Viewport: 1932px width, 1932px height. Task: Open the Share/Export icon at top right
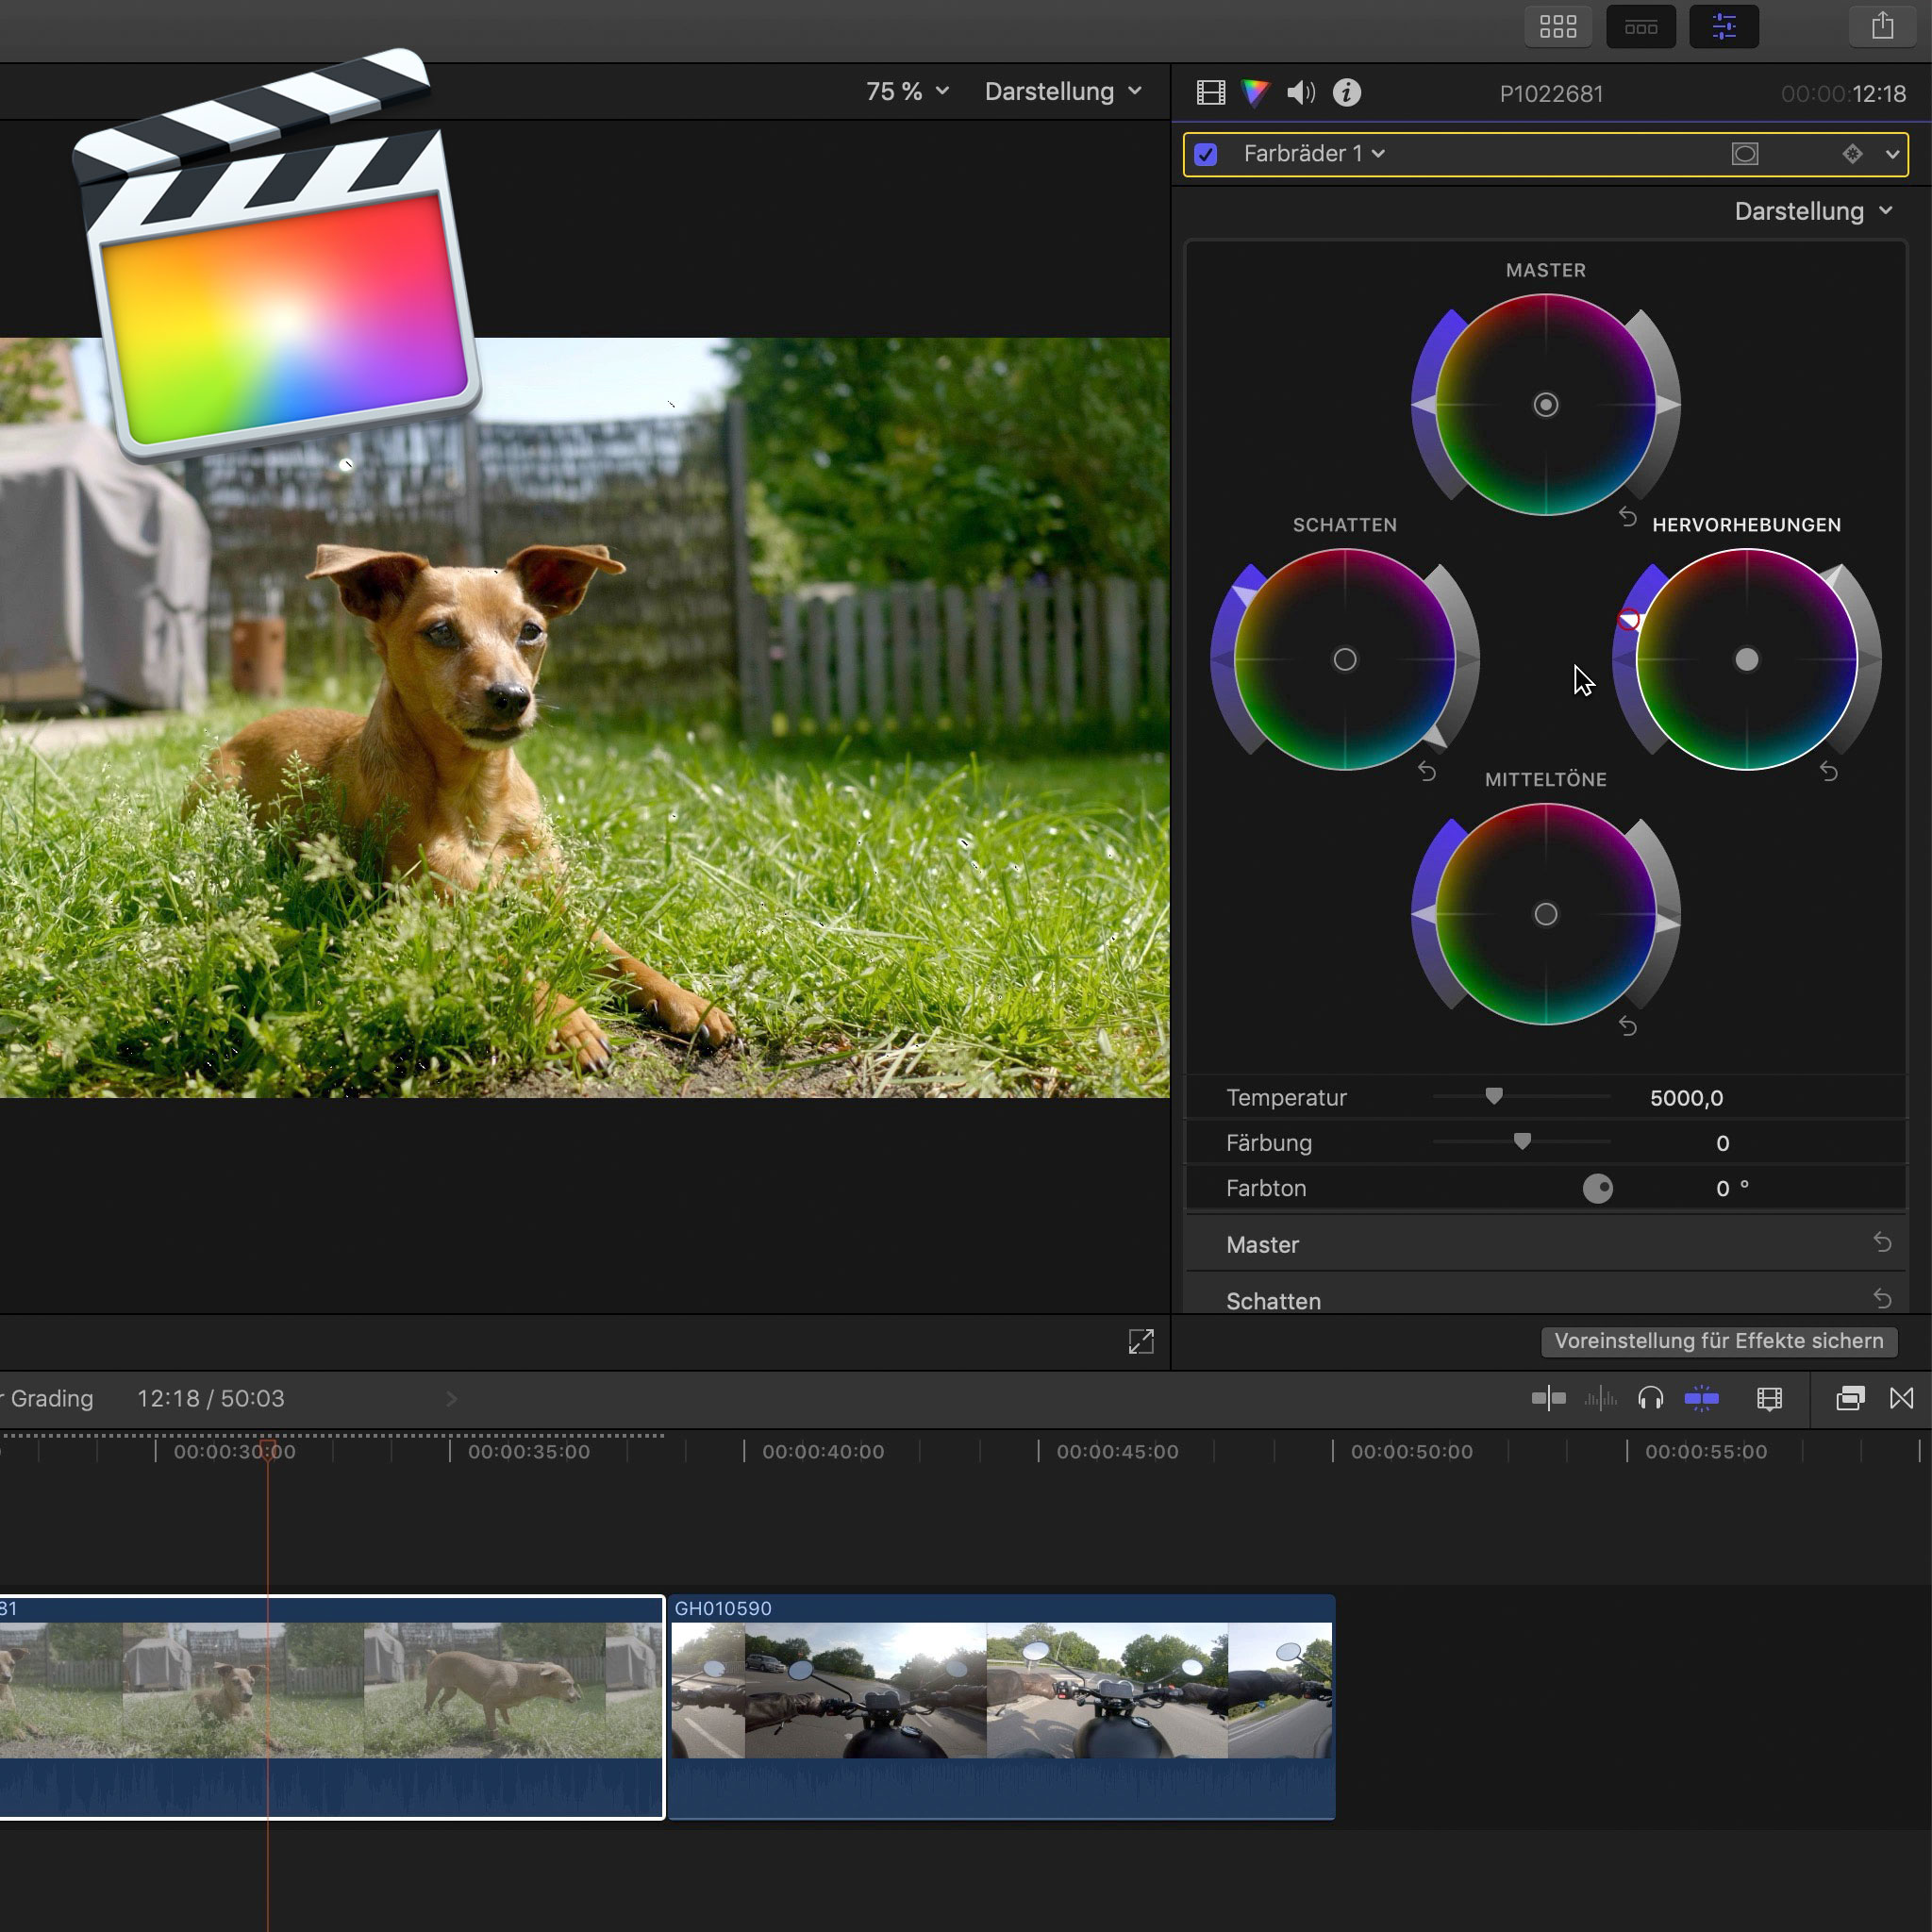(1883, 25)
